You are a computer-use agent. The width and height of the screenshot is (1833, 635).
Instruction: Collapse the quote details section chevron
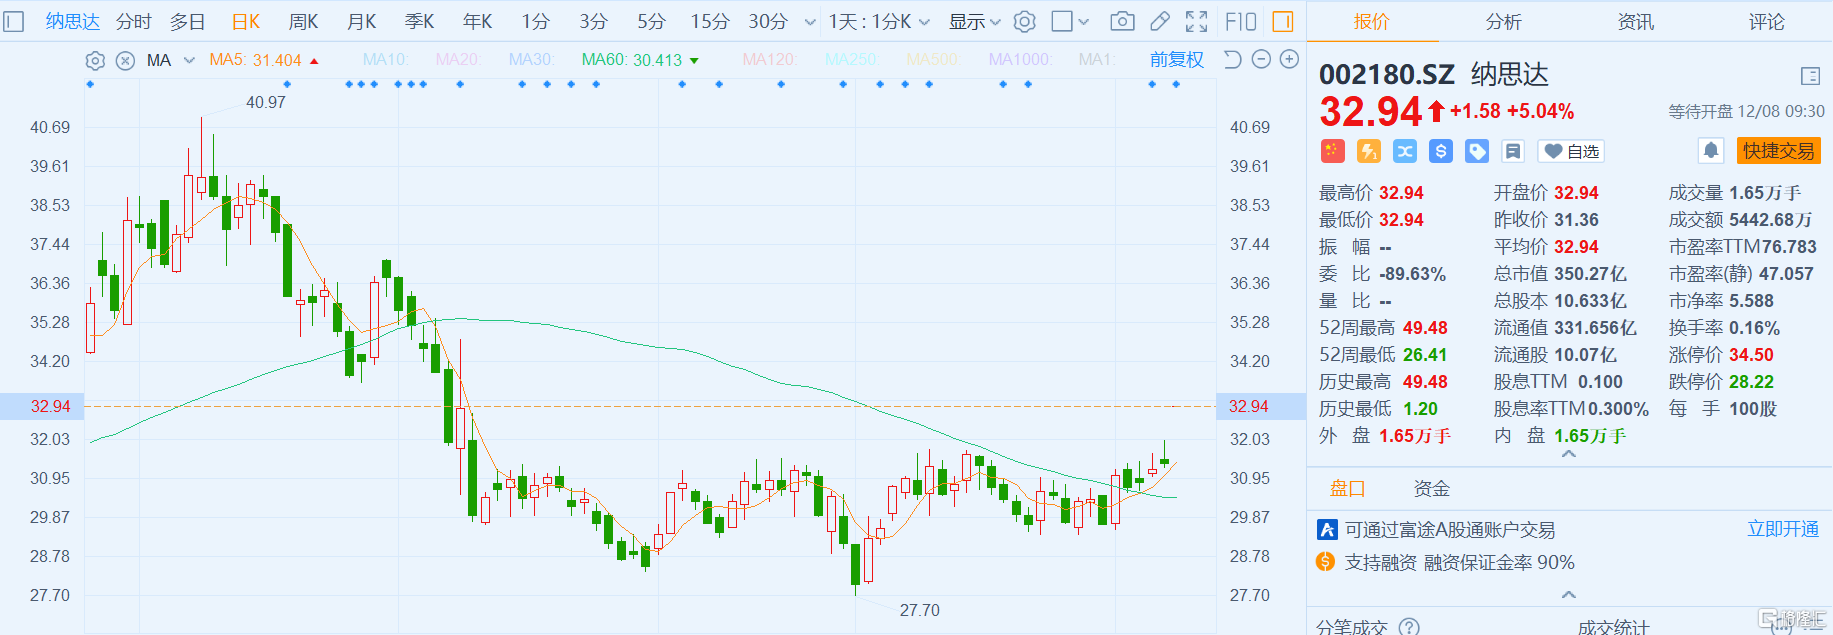pos(1569,454)
